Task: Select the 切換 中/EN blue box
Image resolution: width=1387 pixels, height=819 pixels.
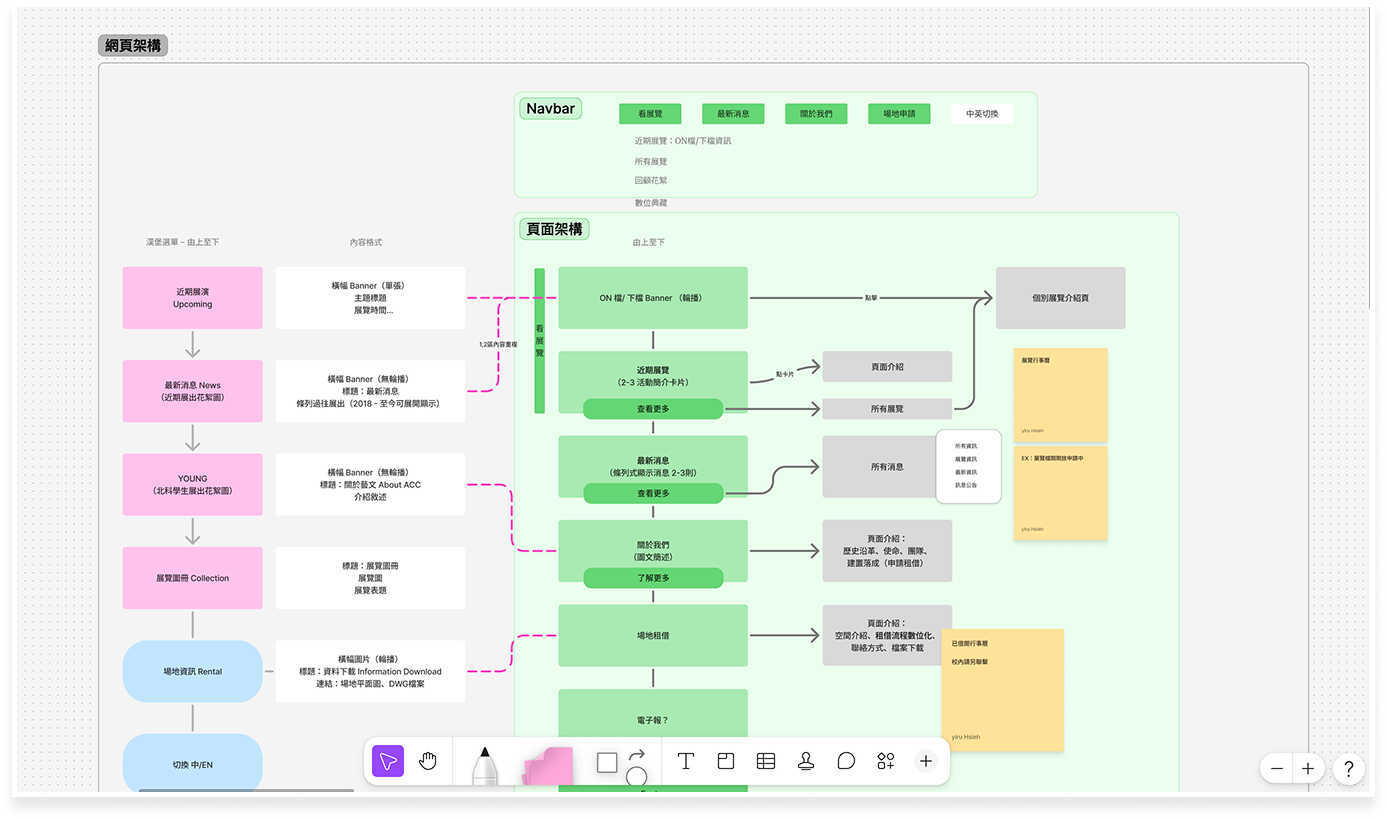Action: point(193,765)
